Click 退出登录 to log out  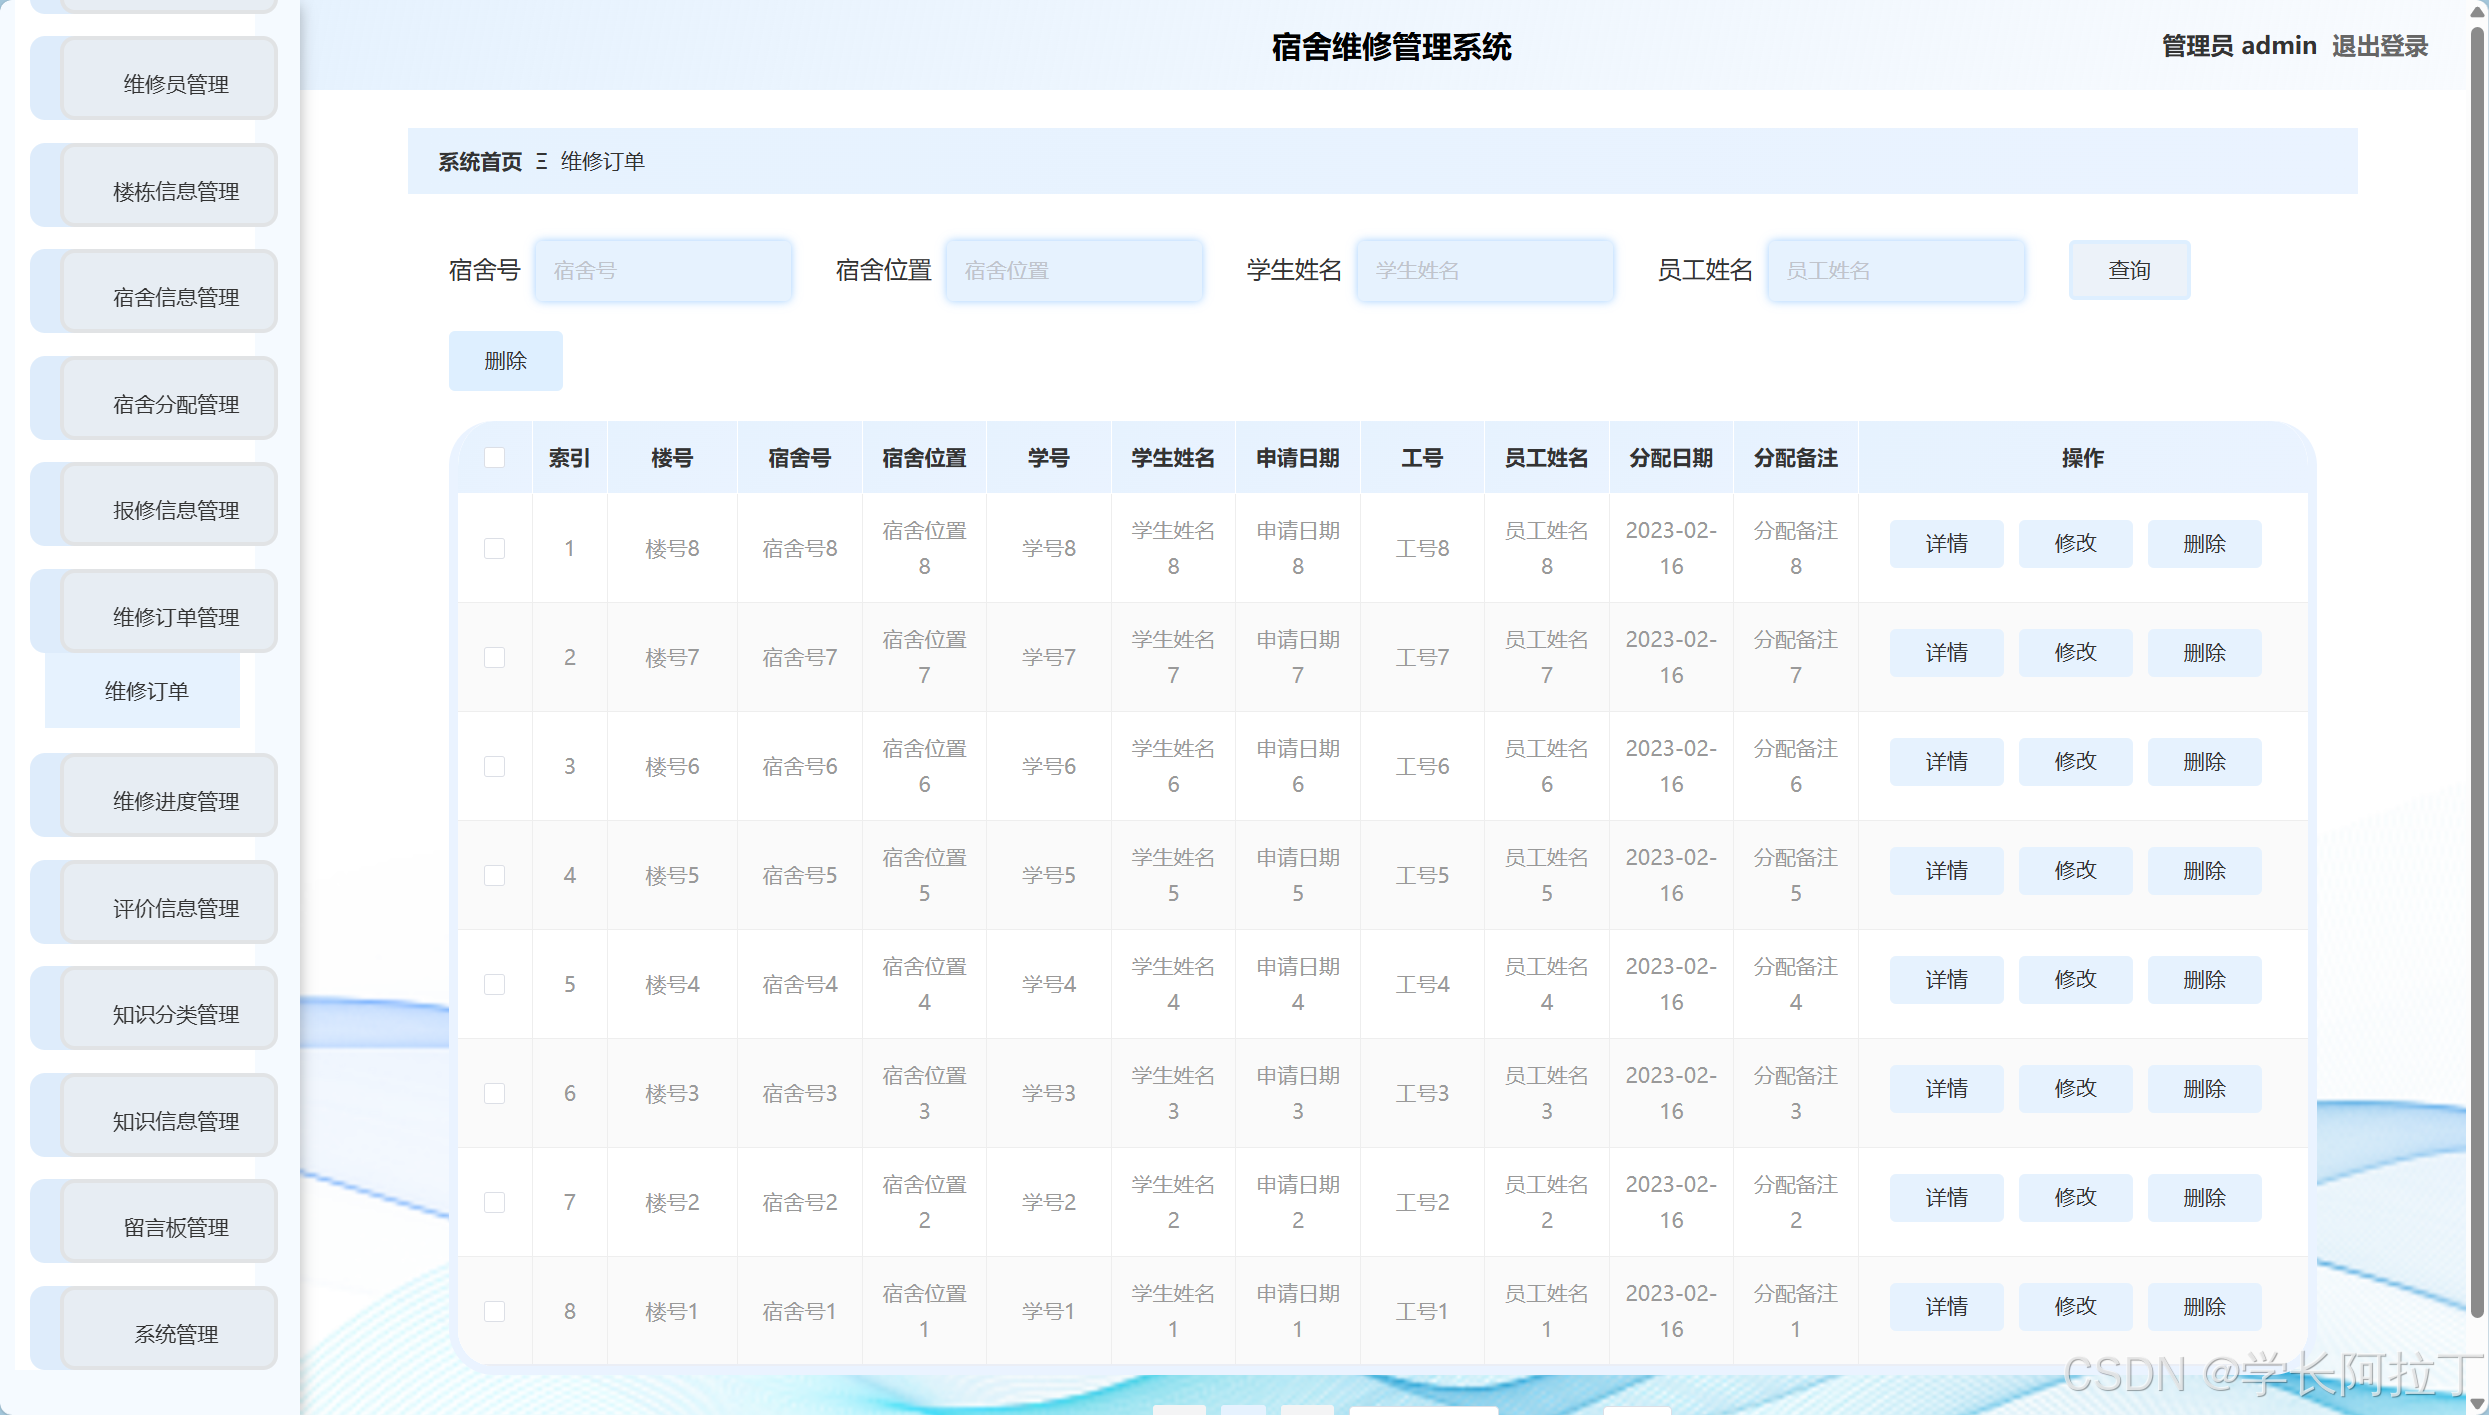click(2379, 45)
